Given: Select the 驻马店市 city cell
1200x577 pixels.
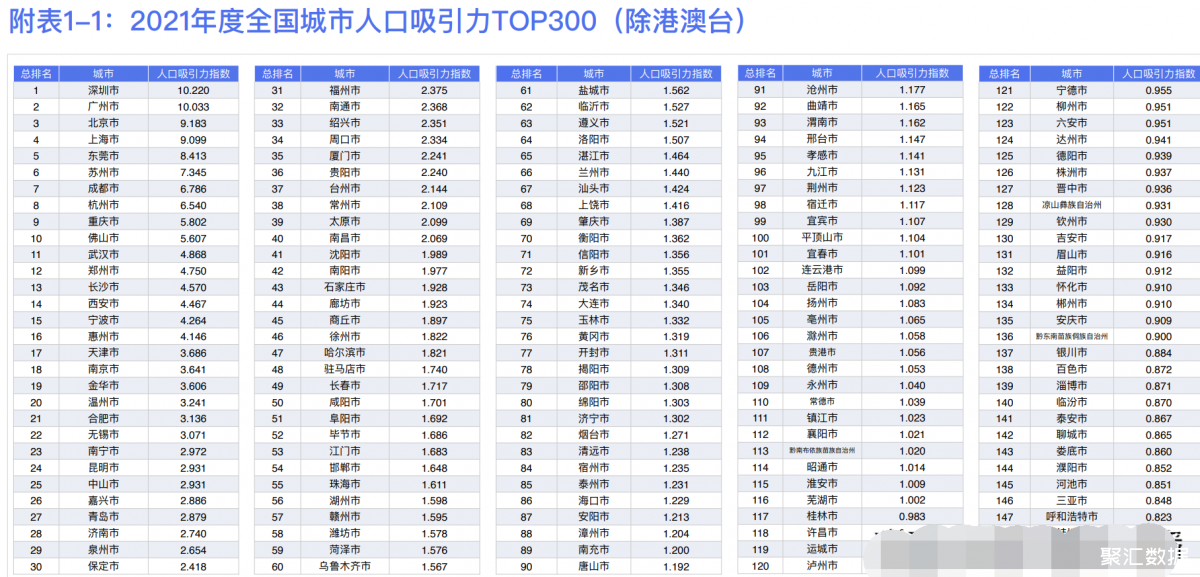Looking at the screenshot, I should 344,369.
